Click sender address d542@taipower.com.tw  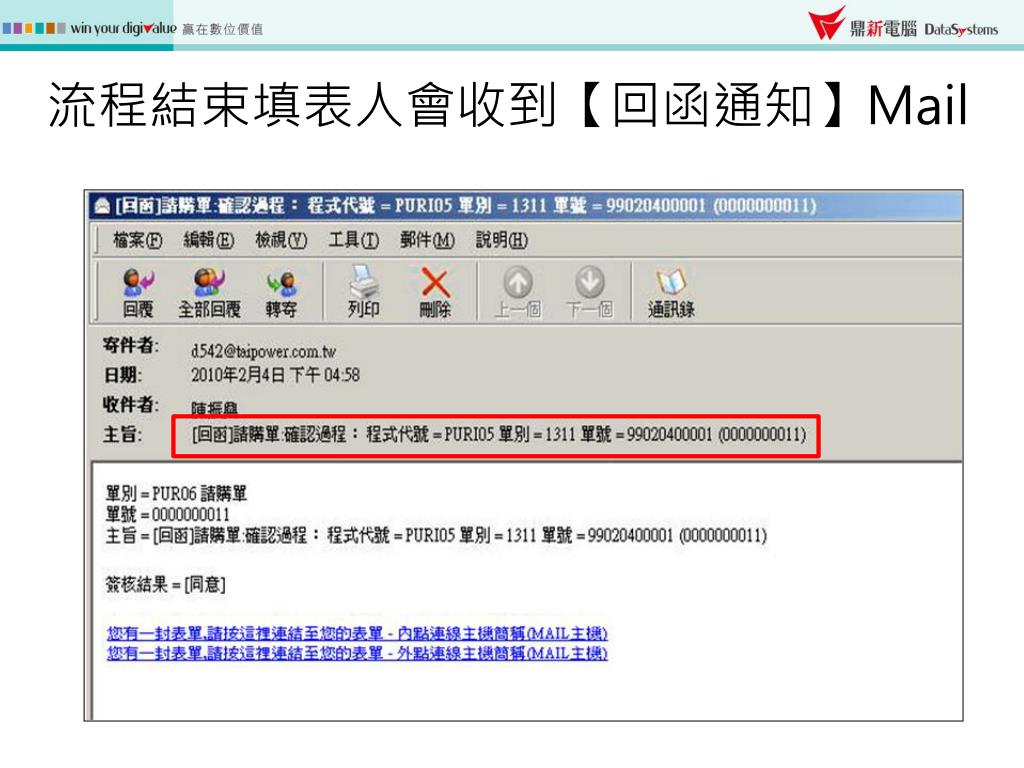pos(263,351)
